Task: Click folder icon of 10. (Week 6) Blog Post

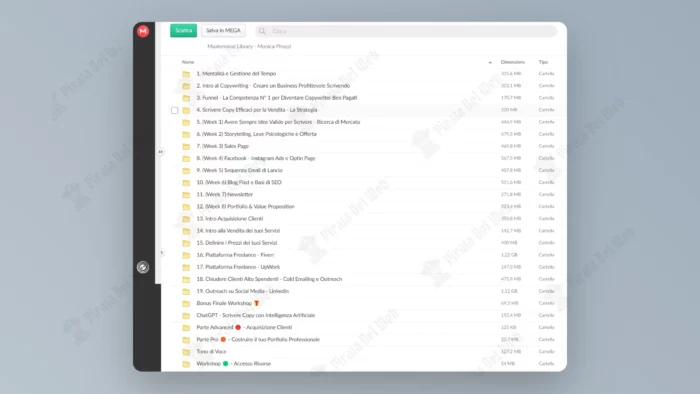Action: tap(186, 182)
